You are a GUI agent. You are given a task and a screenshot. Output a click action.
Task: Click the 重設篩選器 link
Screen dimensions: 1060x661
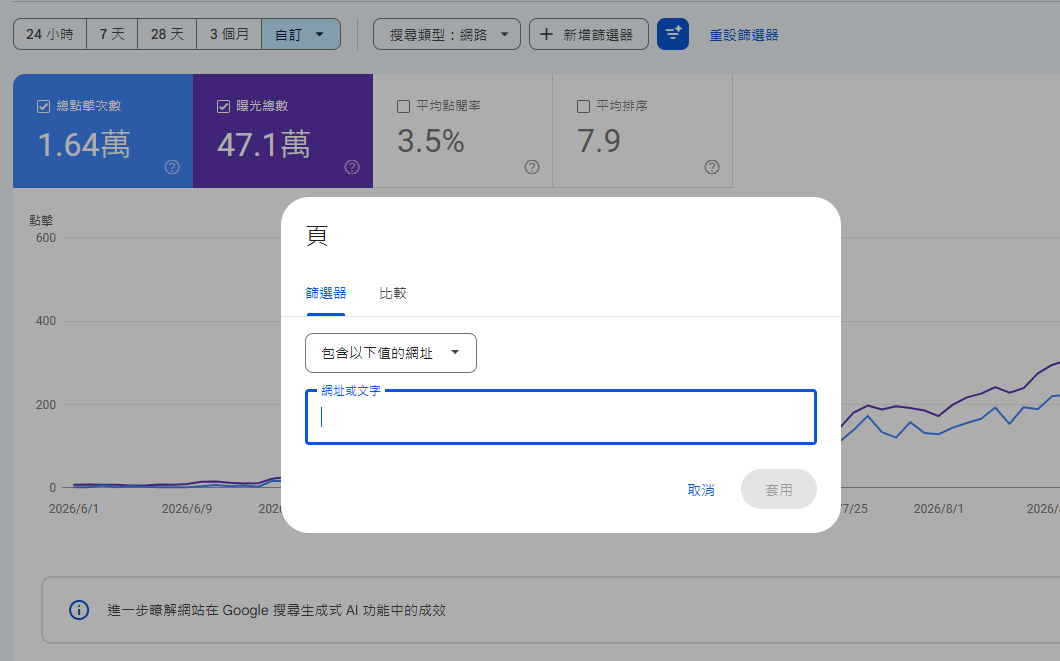tap(744, 35)
